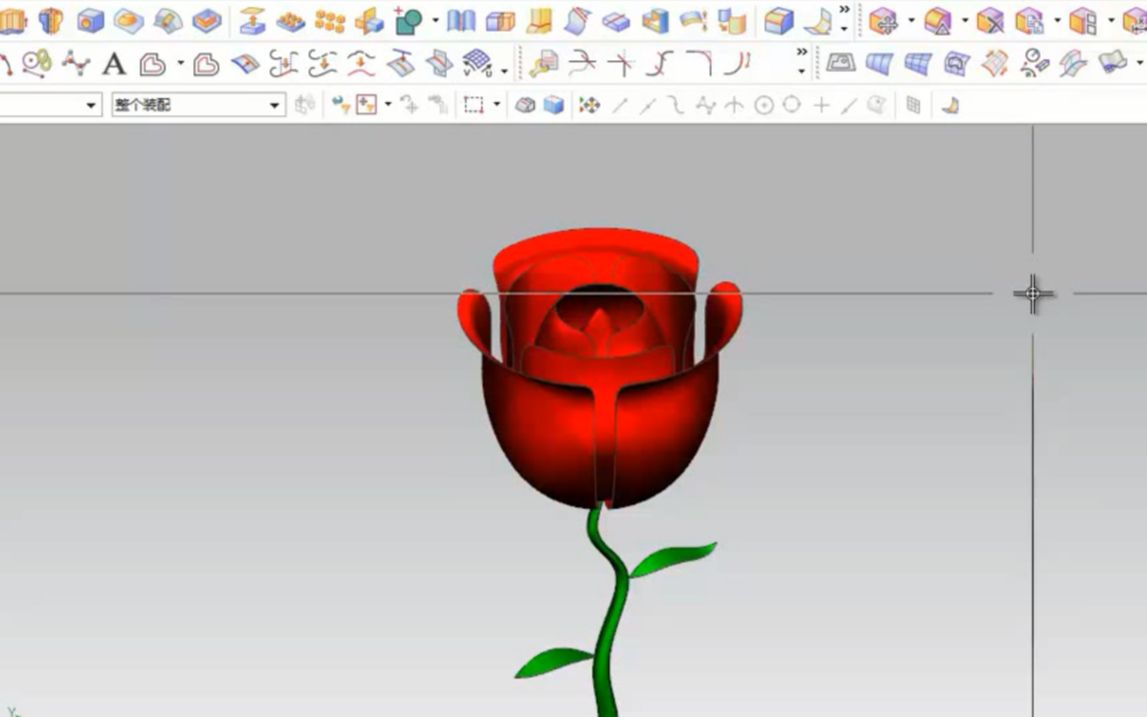Click the Delete Face tool icon
The height and width of the screenshot is (717, 1147).
(x=990, y=21)
